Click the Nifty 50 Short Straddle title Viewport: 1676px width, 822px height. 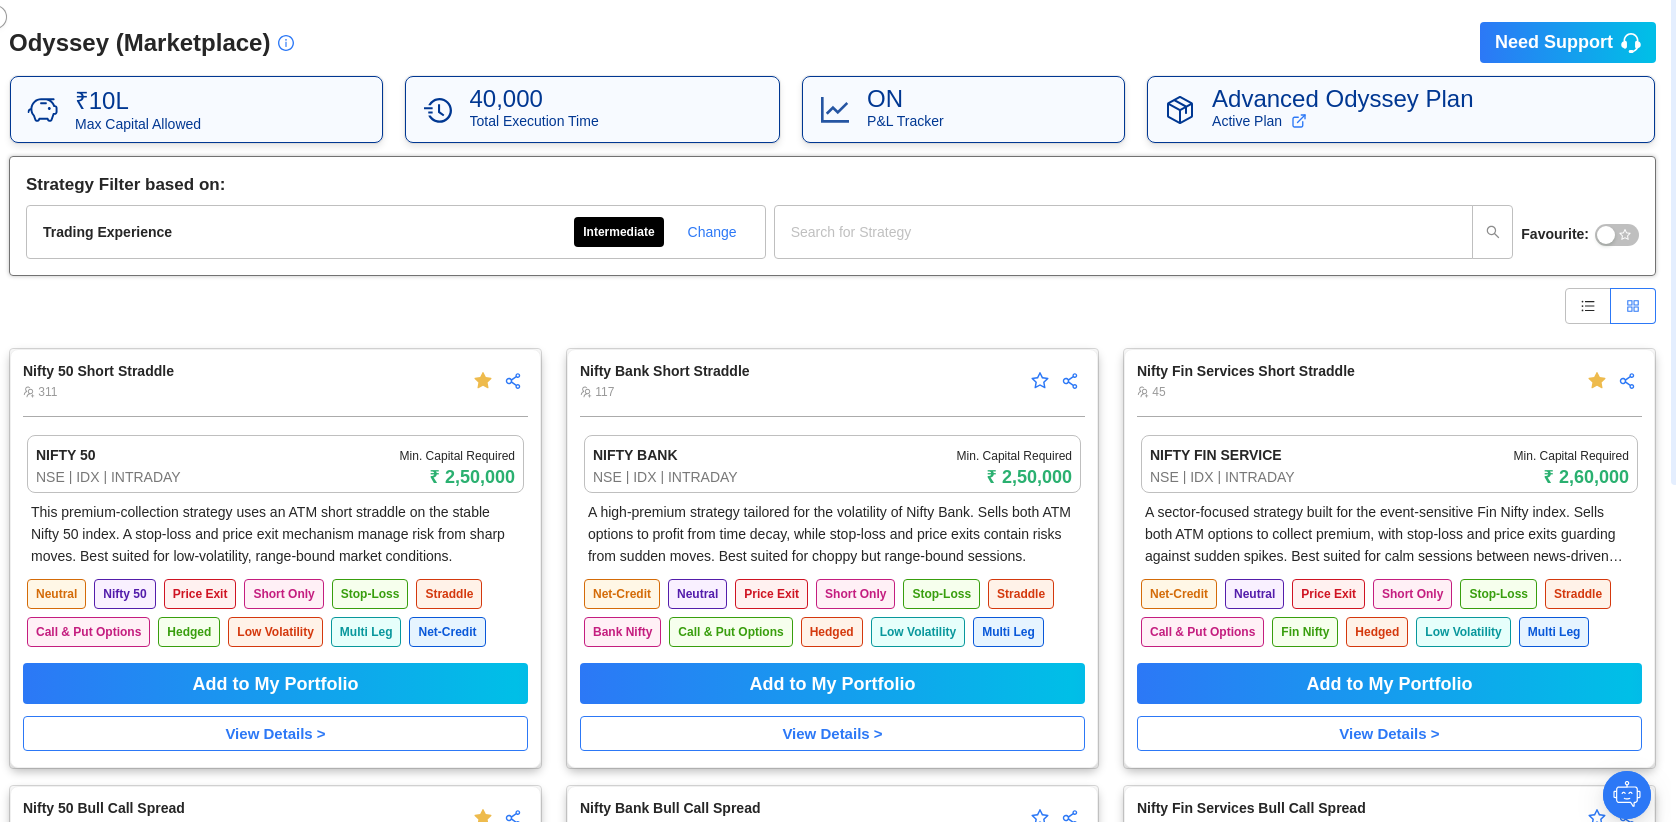(98, 371)
